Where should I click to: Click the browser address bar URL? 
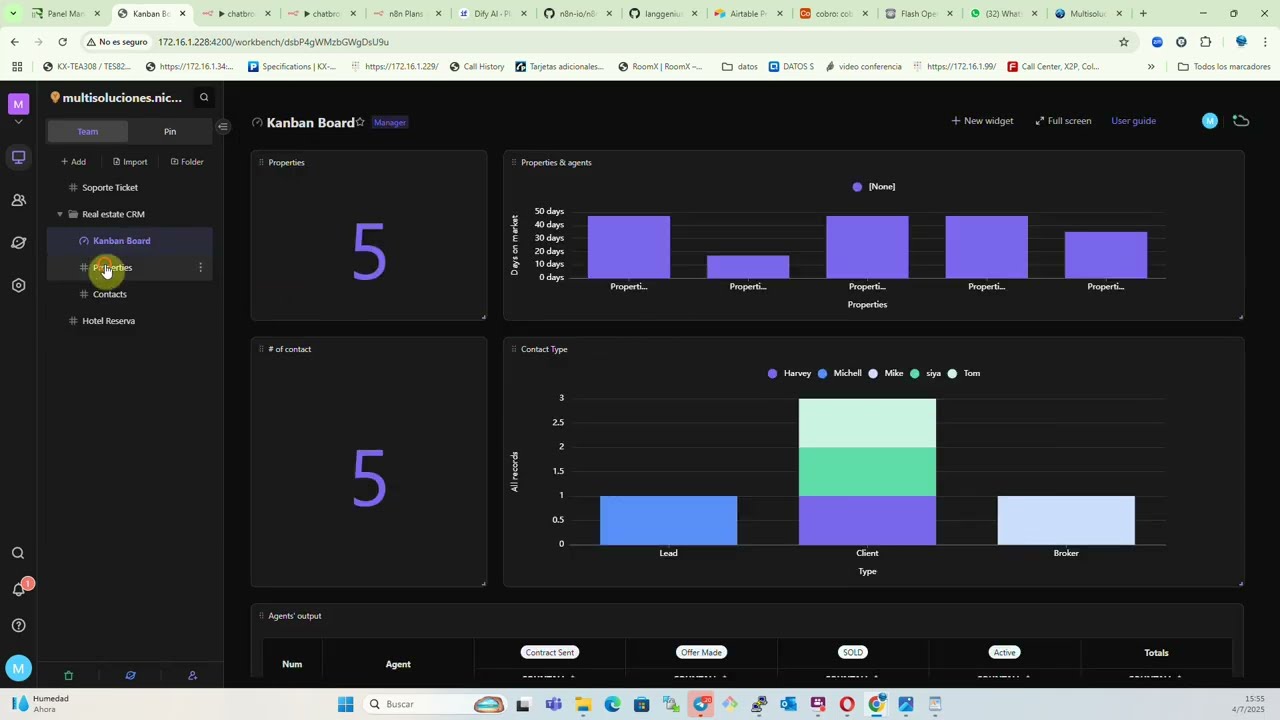point(273,42)
